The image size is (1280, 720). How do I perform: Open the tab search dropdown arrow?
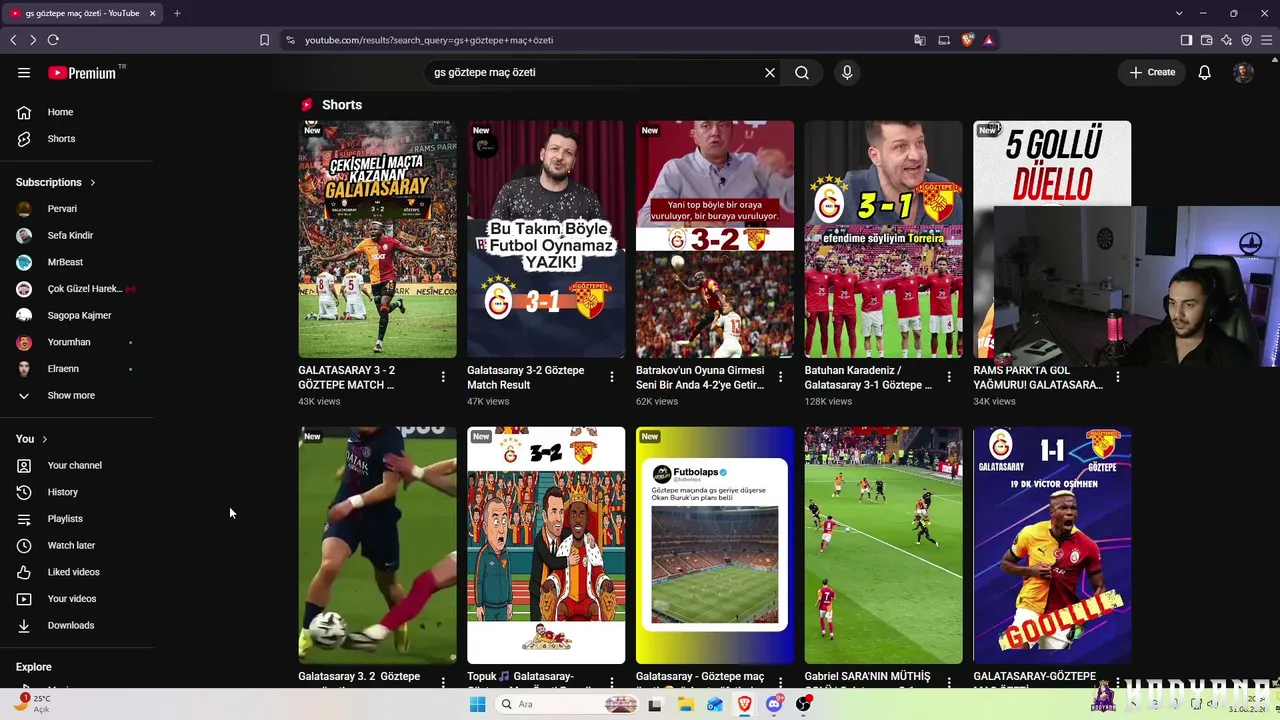(1179, 13)
